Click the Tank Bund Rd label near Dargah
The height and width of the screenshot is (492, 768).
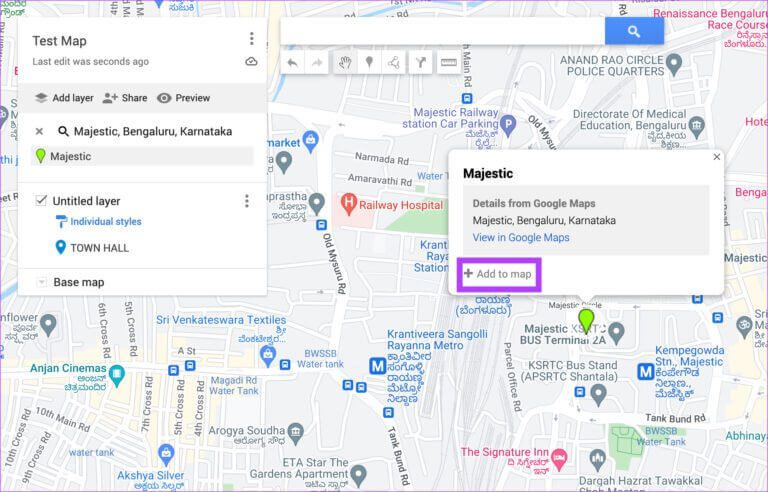point(675,418)
